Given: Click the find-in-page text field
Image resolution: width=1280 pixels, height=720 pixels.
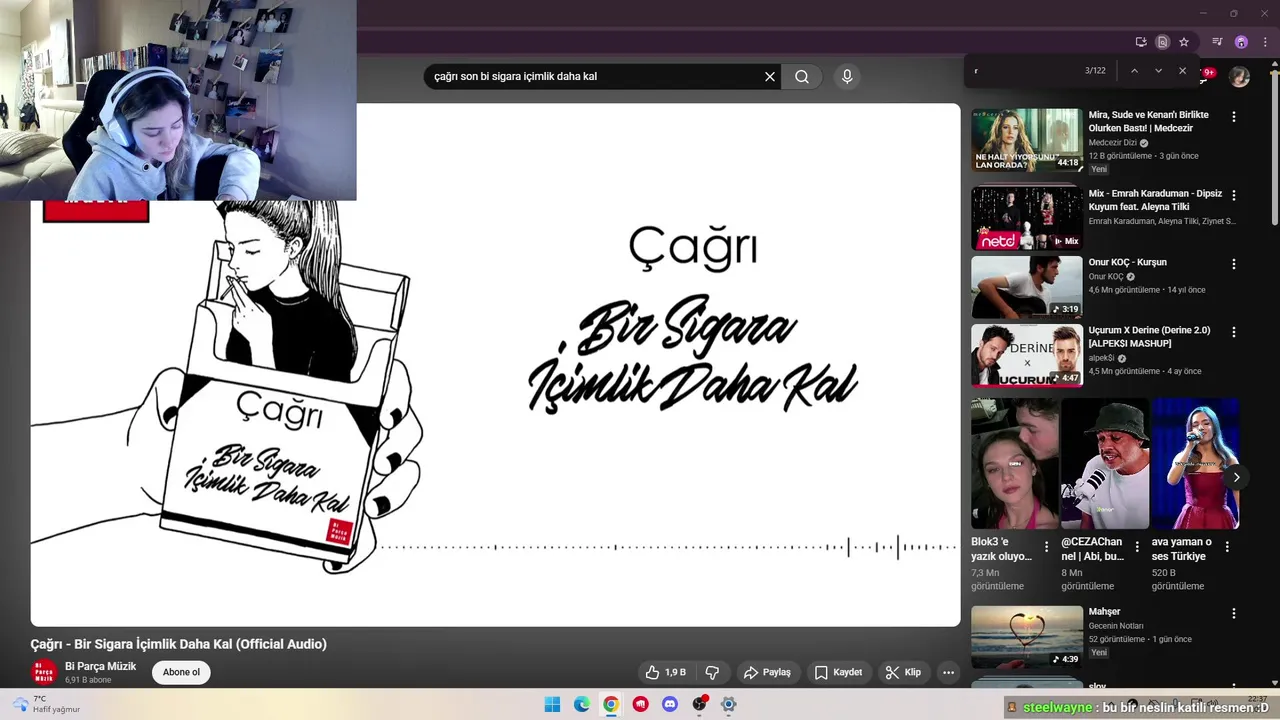Looking at the screenshot, I should pyautogui.click(x=1025, y=71).
